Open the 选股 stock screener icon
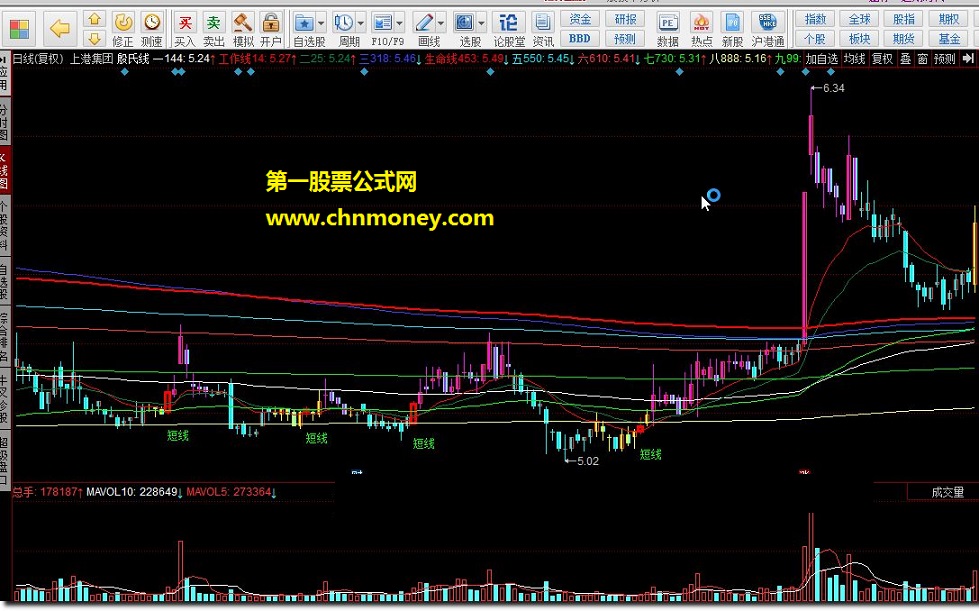Image resolution: width=979 pixels, height=611 pixels. coord(465,24)
